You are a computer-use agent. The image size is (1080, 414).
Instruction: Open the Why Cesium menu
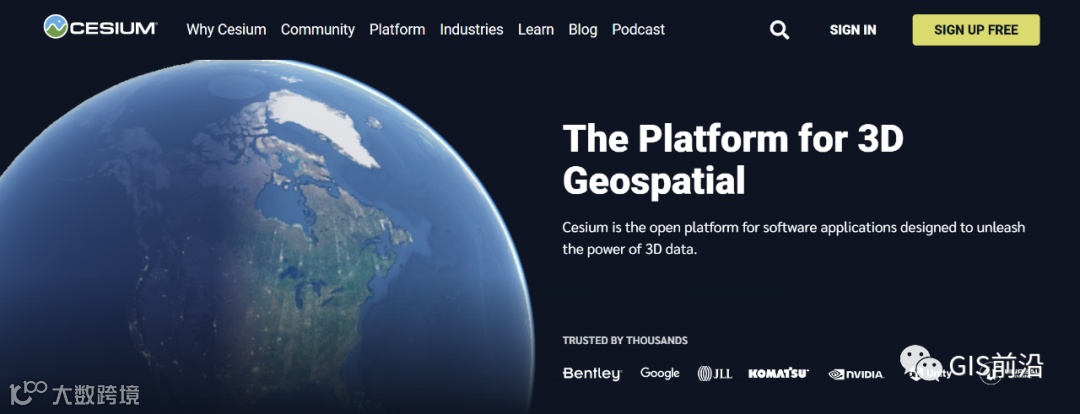(x=226, y=30)
